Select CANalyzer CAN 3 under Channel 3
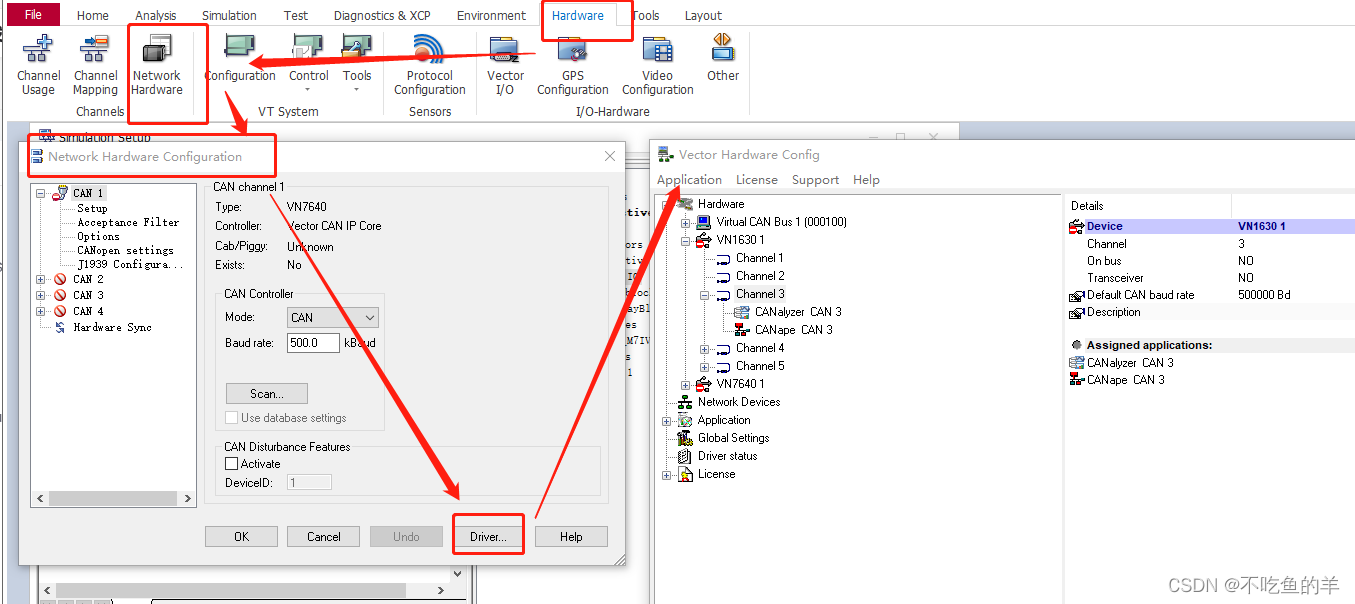This screenshot has width=1355, height=604. (x=798, y=312)
